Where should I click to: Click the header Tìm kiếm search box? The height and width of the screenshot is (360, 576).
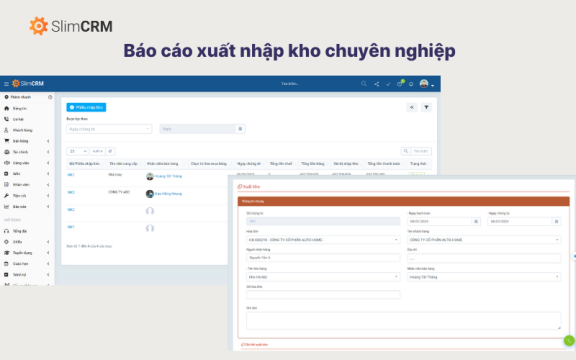pyautogui.click(x=290, y=84)
